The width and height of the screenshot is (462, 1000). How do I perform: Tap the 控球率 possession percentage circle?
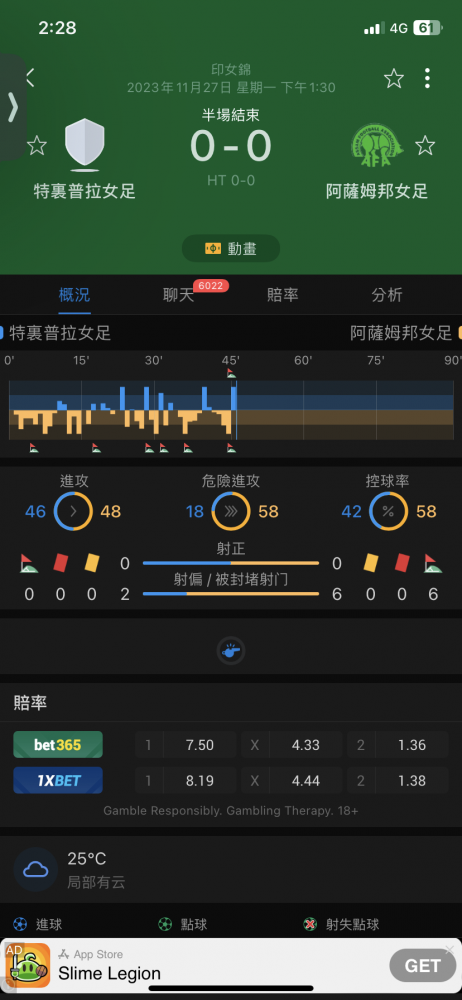388,511
